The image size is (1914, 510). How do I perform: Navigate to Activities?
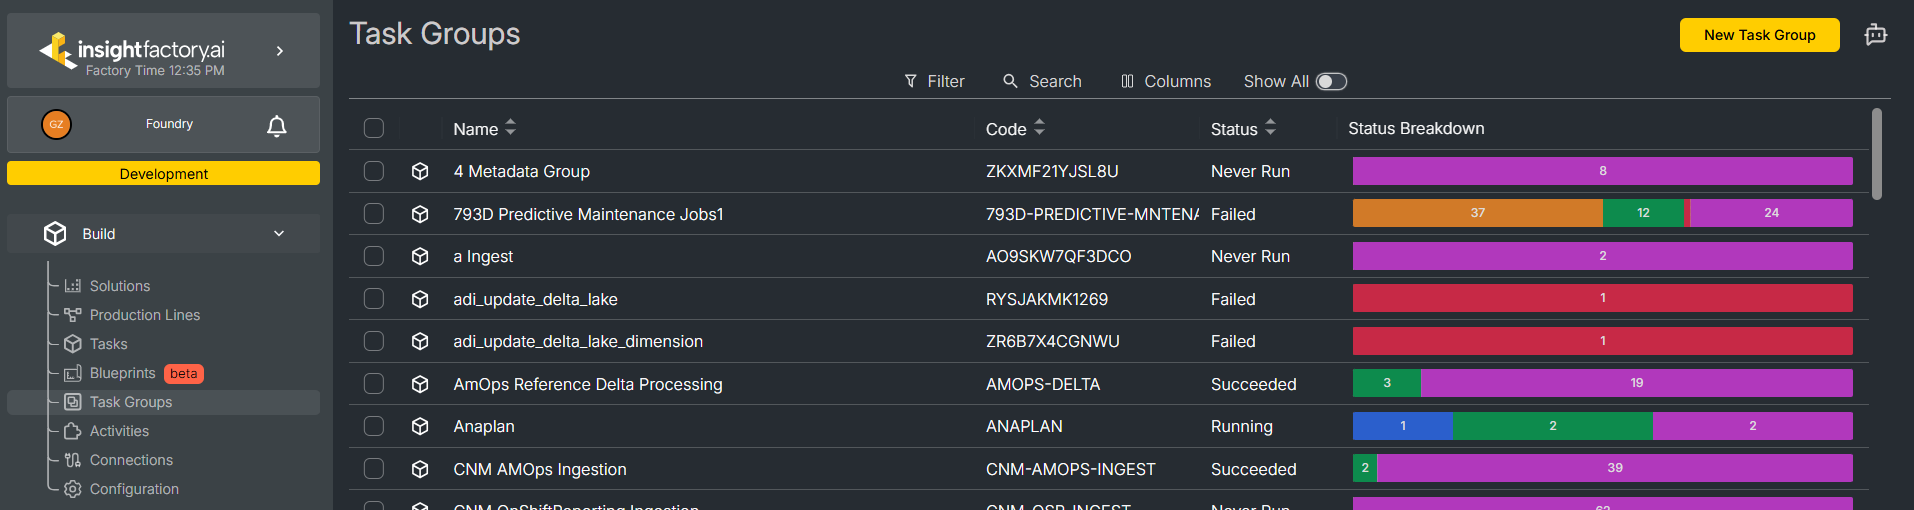(119, 431)
